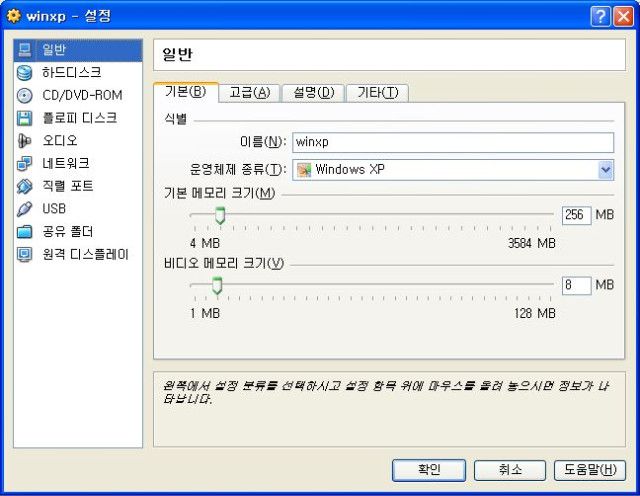Click the 3584 MB maximum label
The height and width of the screenshot is (496, 640).
[x=532, y=243]
